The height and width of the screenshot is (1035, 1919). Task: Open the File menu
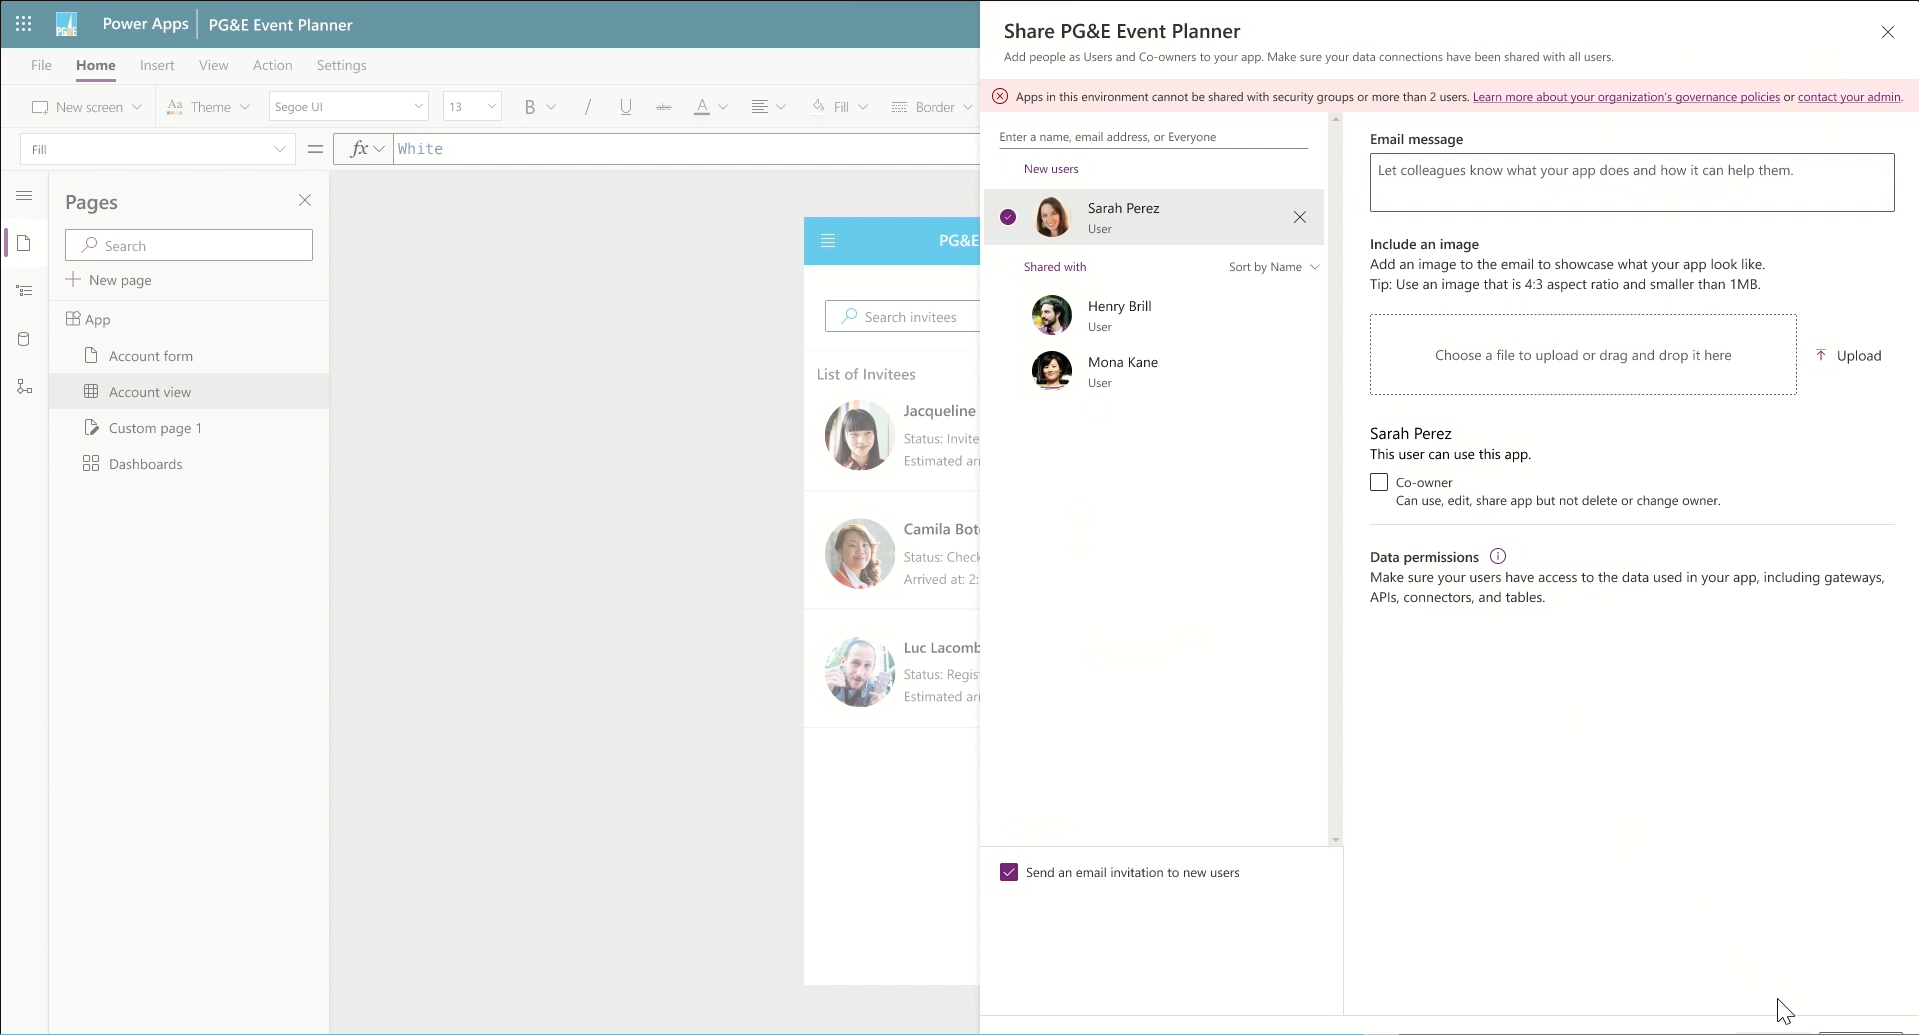[41, 65]
